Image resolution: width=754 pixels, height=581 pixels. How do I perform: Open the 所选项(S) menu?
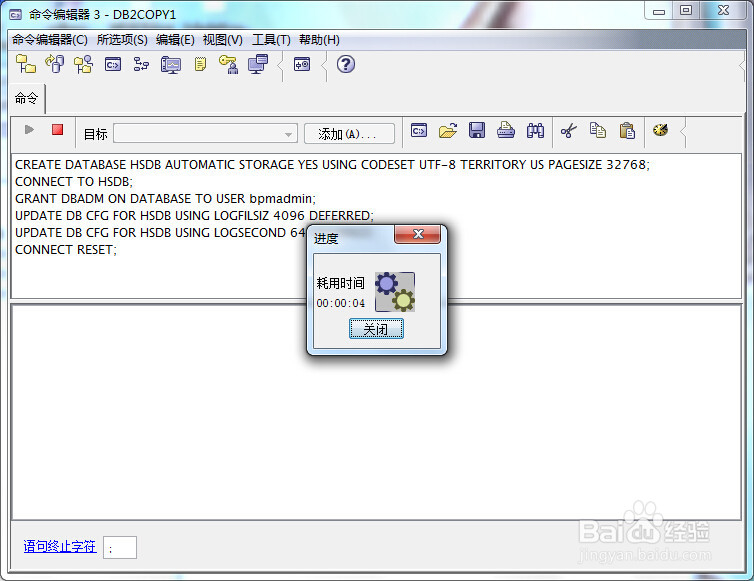click(x=122, y=40)
